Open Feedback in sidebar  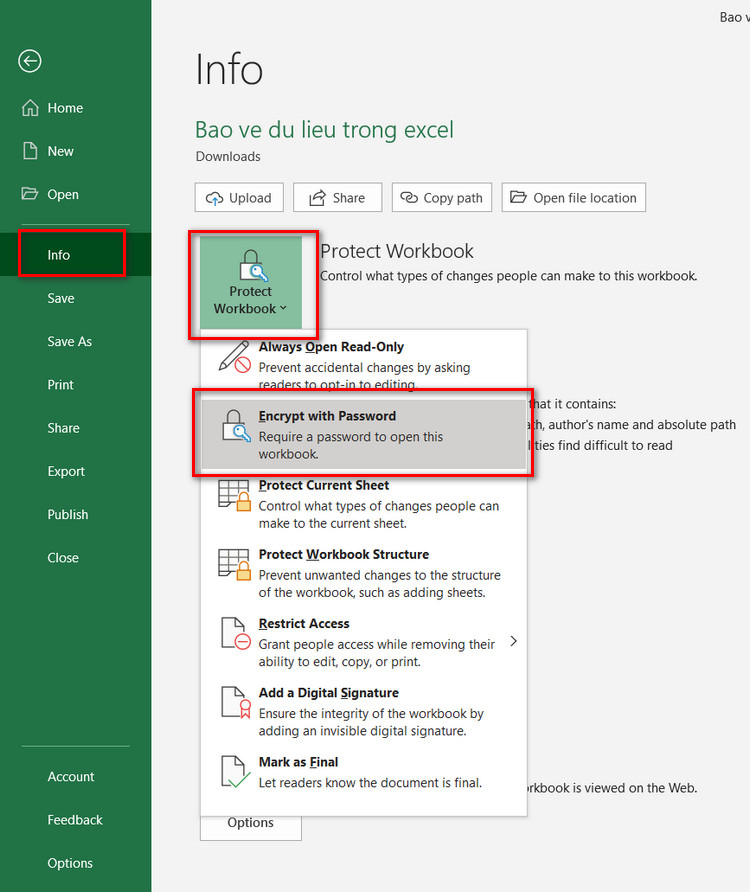[x=76, y=819]
